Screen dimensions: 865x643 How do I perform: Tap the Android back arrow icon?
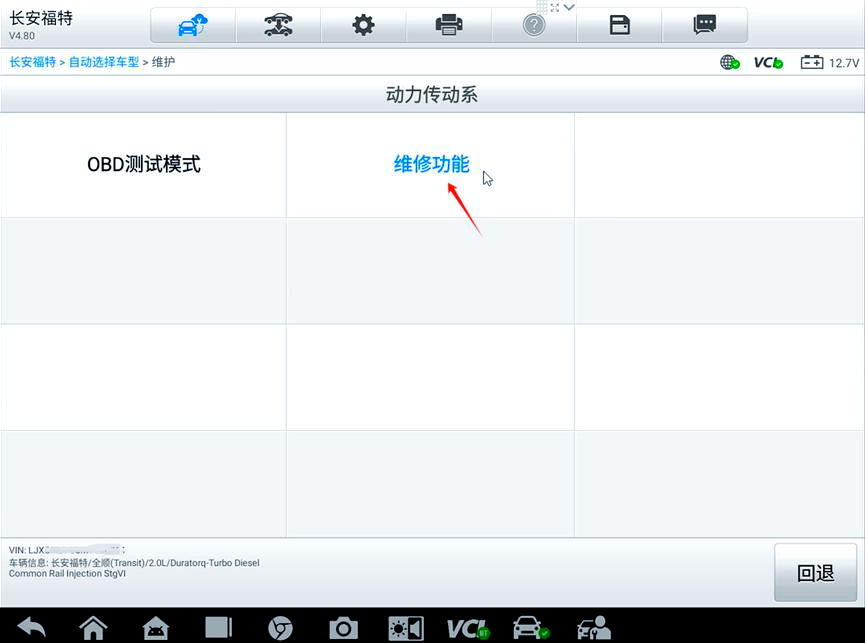(x=31, y=628)
